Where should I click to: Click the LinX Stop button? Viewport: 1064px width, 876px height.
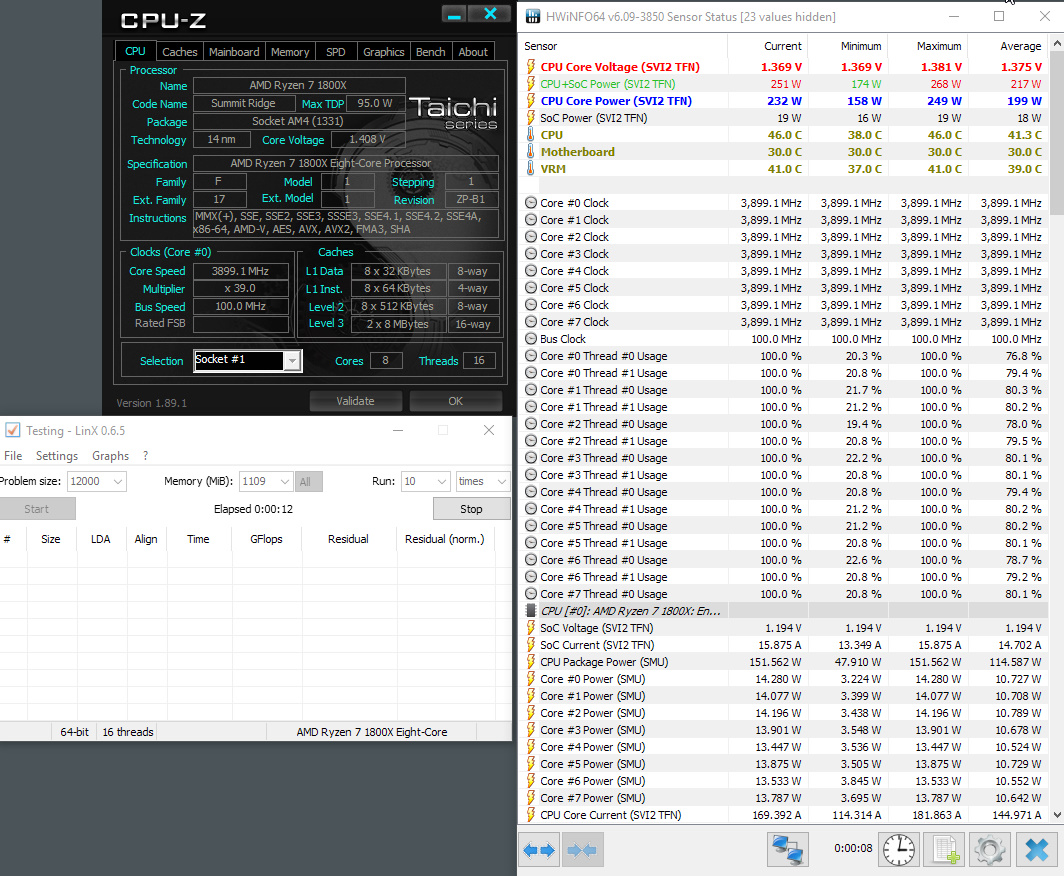(x=471, y=509)
